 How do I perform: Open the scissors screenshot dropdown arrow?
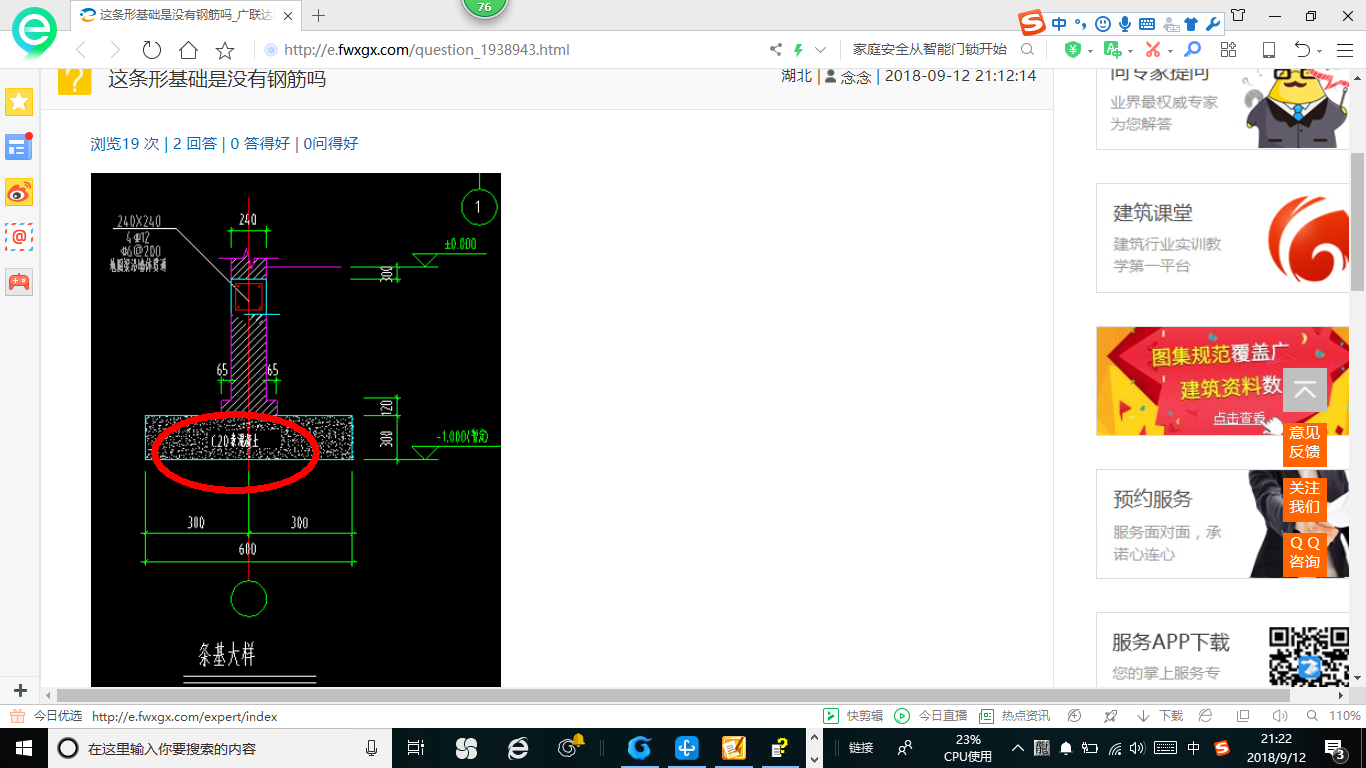coord(1170,51)
